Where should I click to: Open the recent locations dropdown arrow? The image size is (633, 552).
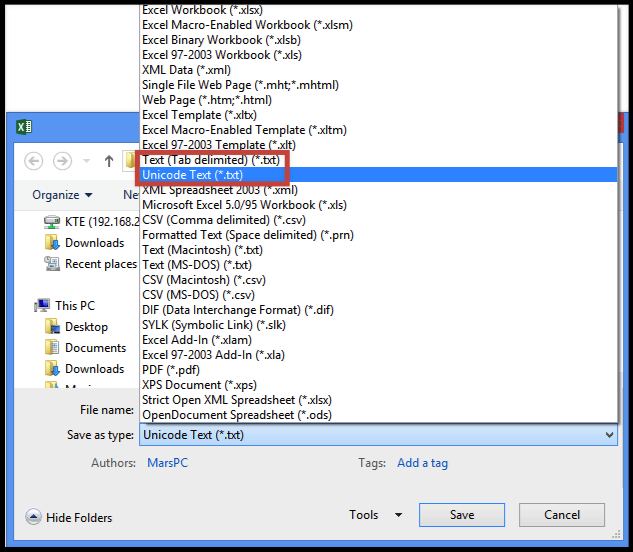point(86,161)
